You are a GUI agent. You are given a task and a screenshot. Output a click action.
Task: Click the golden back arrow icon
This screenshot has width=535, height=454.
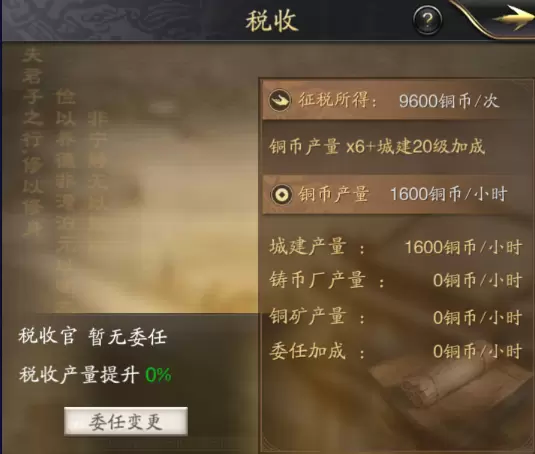coord(511,18)
